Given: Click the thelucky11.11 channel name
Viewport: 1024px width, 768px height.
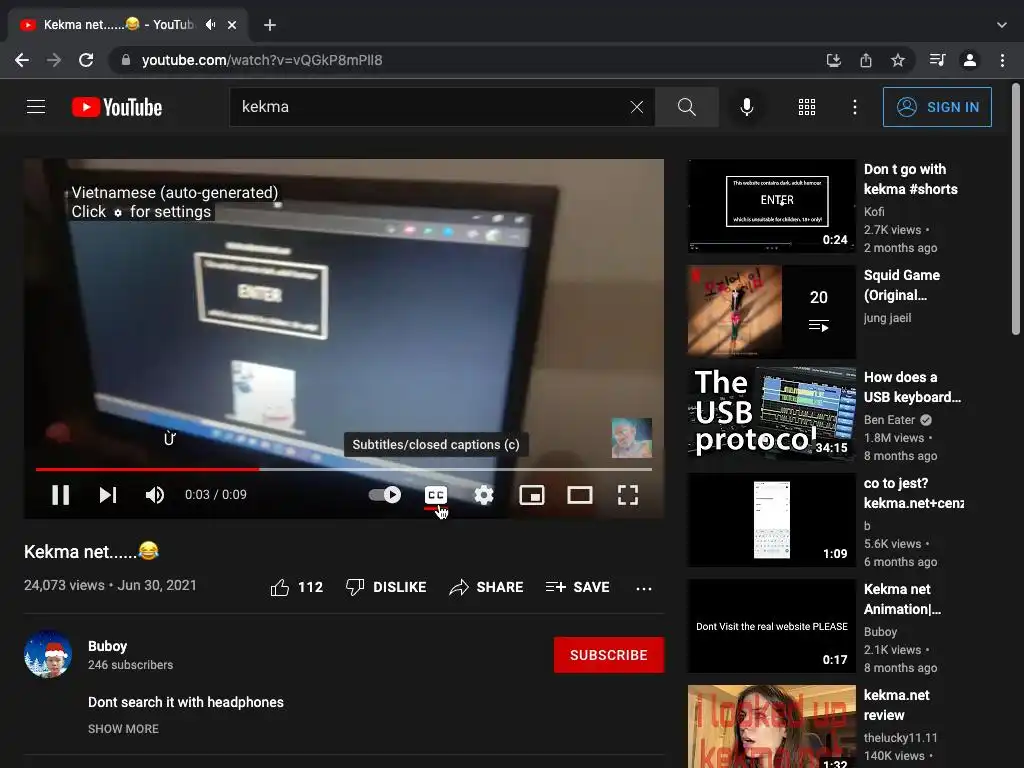Looking at the screenshot, I should tap(900, 738).
